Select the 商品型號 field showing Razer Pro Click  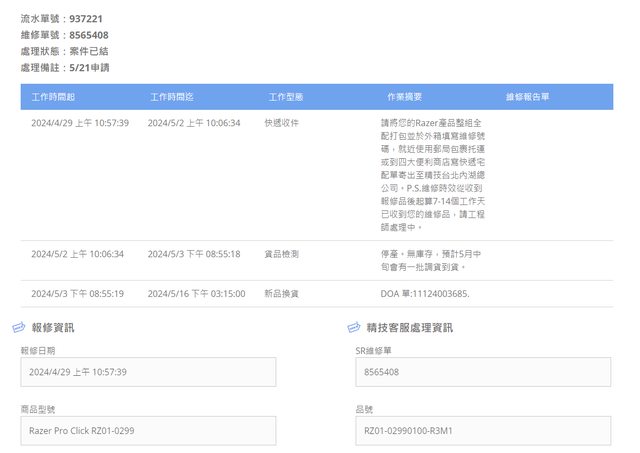[148, 430]
